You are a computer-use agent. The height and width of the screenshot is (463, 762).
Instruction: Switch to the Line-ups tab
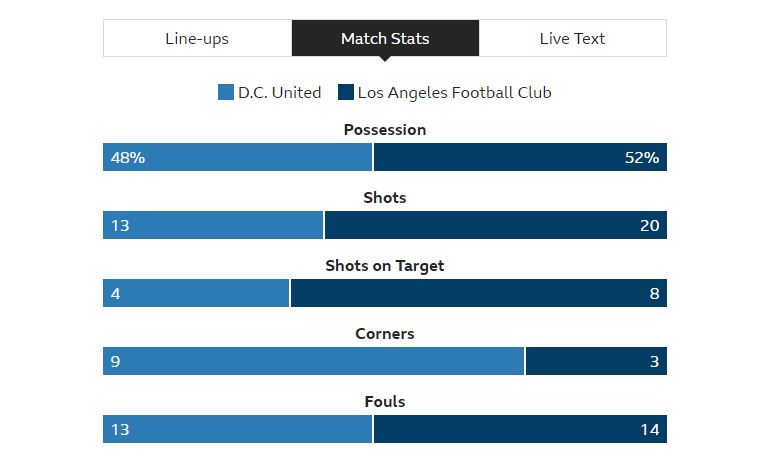[197, 38]
